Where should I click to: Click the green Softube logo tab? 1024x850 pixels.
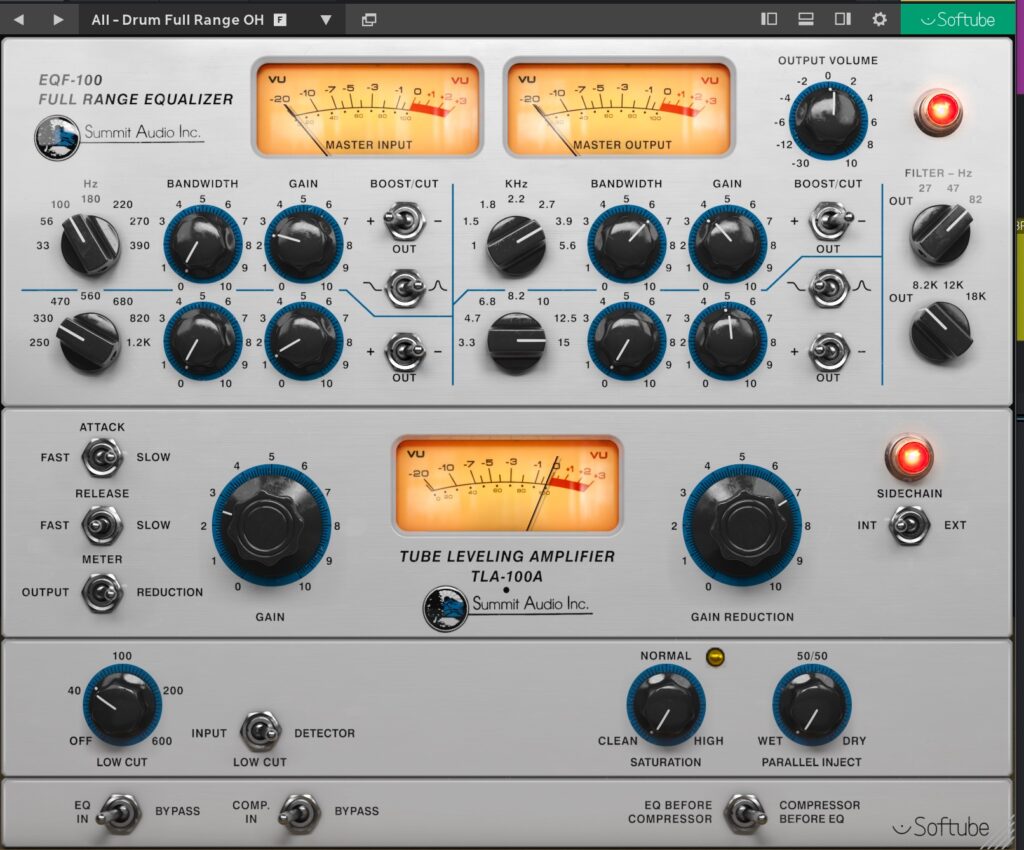pyautogui.click(x=961, y=19)
